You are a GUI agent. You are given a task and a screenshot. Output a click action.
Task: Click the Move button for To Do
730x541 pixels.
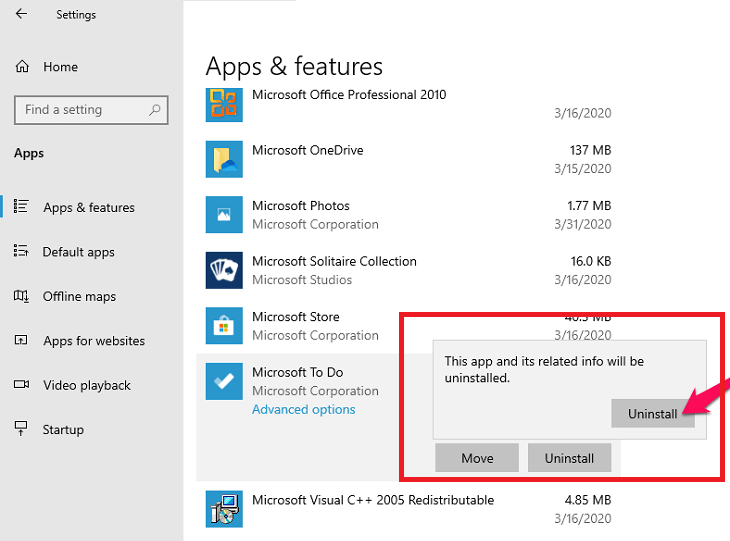[477, 458]
